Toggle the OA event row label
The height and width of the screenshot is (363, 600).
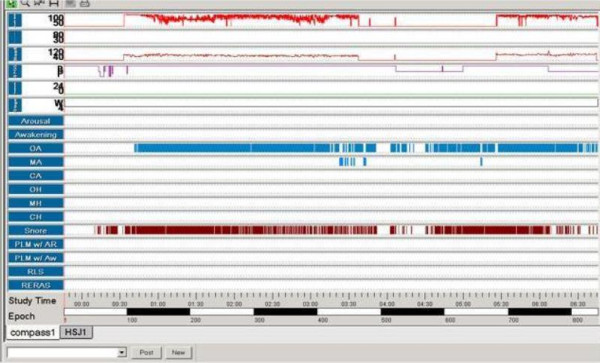[36, 148]
